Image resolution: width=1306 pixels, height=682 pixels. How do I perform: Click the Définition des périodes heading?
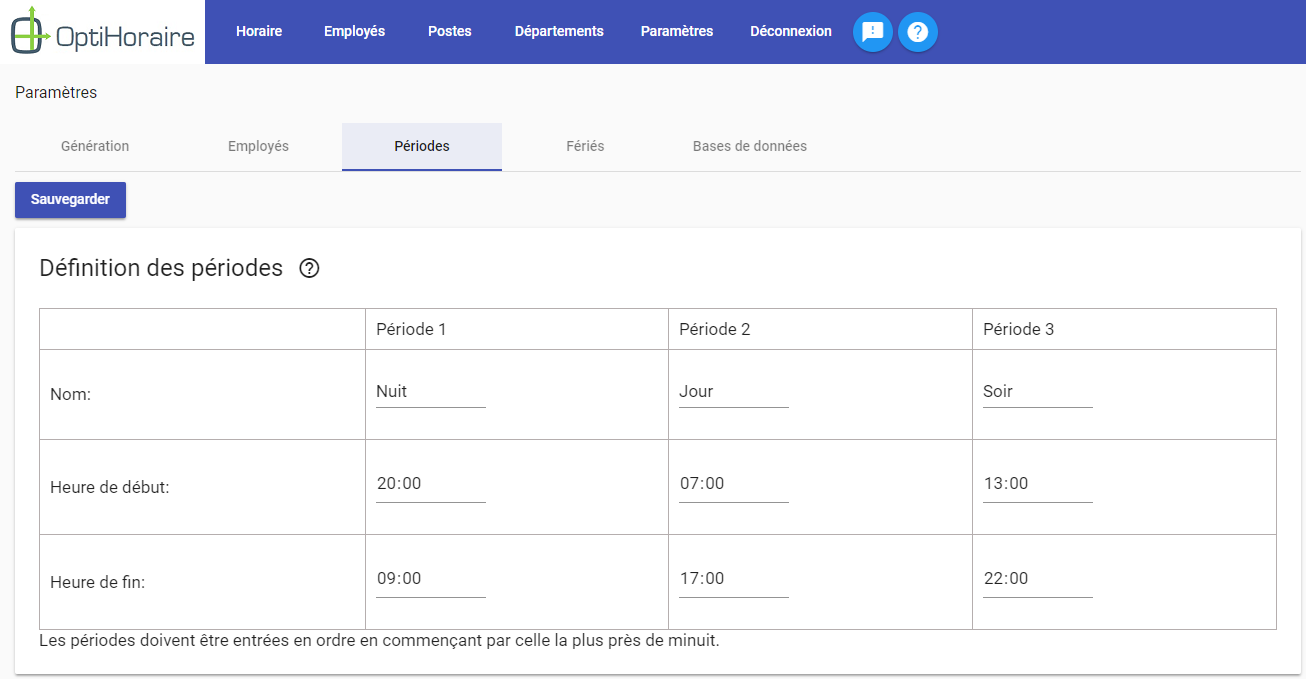point(161,268)
